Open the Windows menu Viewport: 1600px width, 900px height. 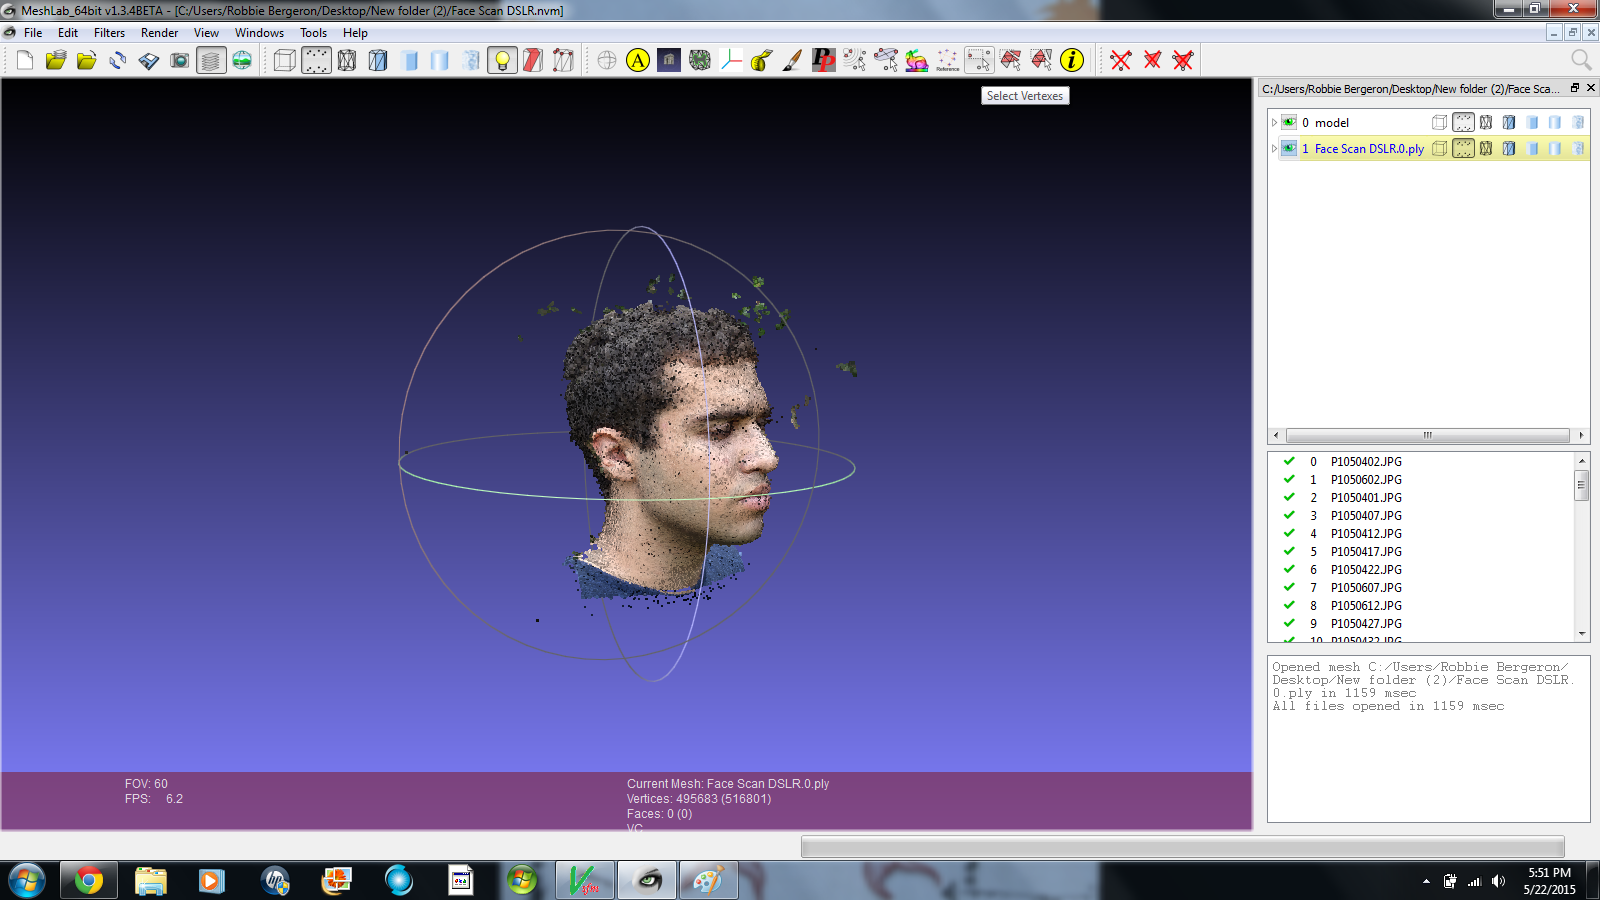[259, 33]
